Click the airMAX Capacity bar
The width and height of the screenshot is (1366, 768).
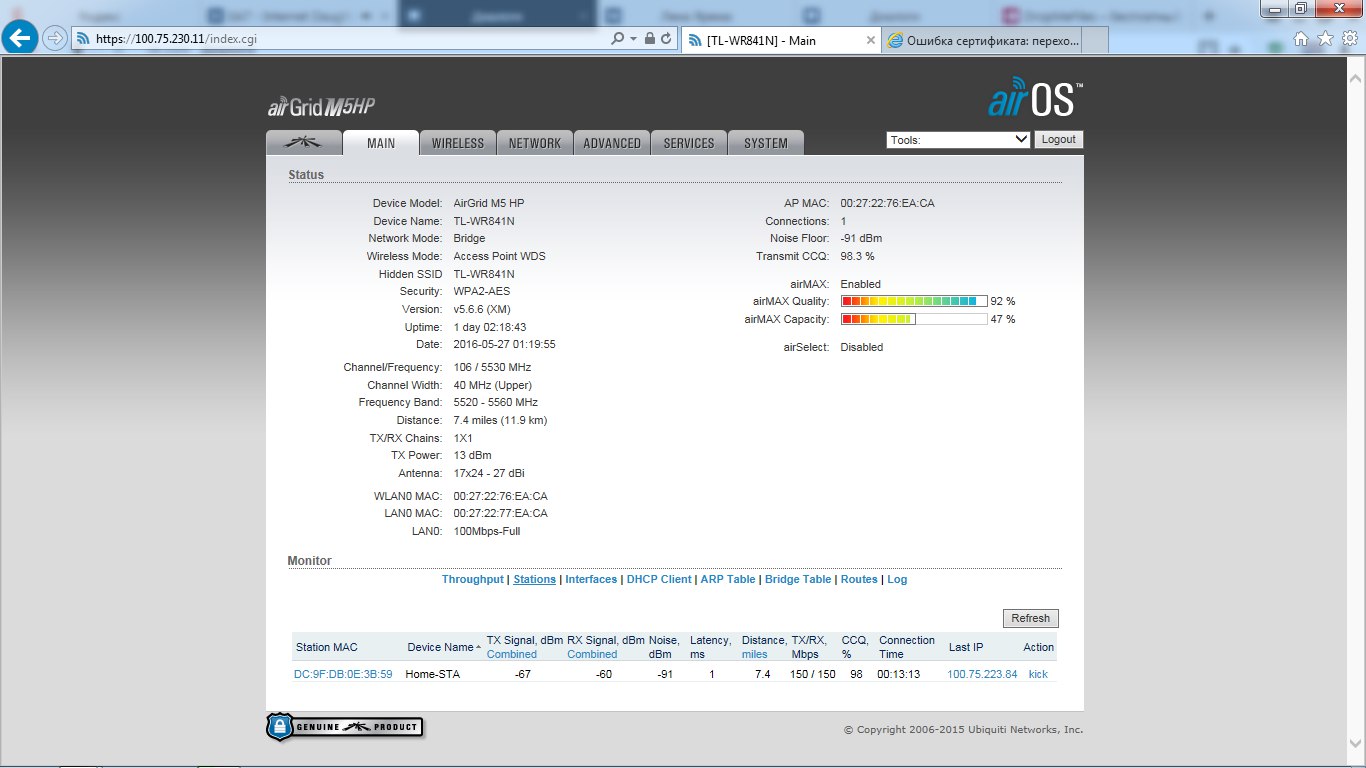point(914,319)
